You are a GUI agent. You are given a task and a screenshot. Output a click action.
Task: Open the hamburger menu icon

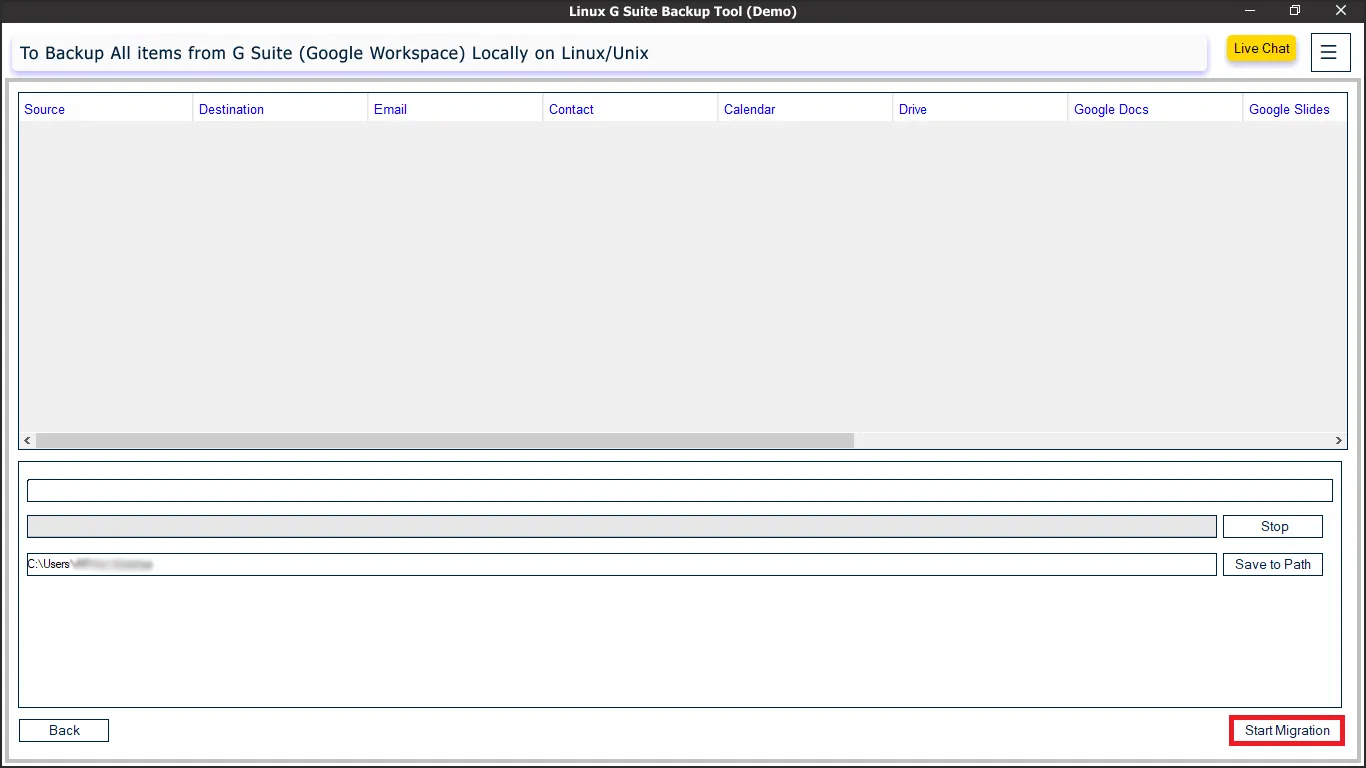click(x=1329, y=53)
